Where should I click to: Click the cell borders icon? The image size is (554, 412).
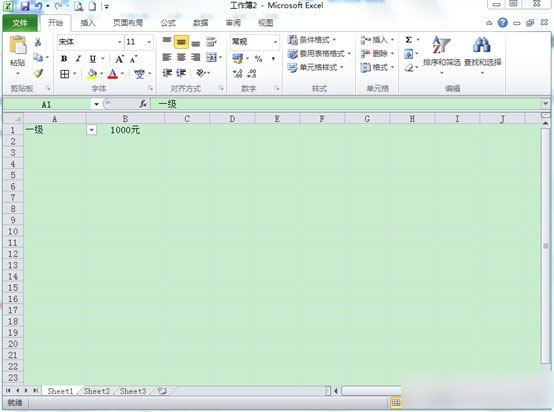click(65, 74)
